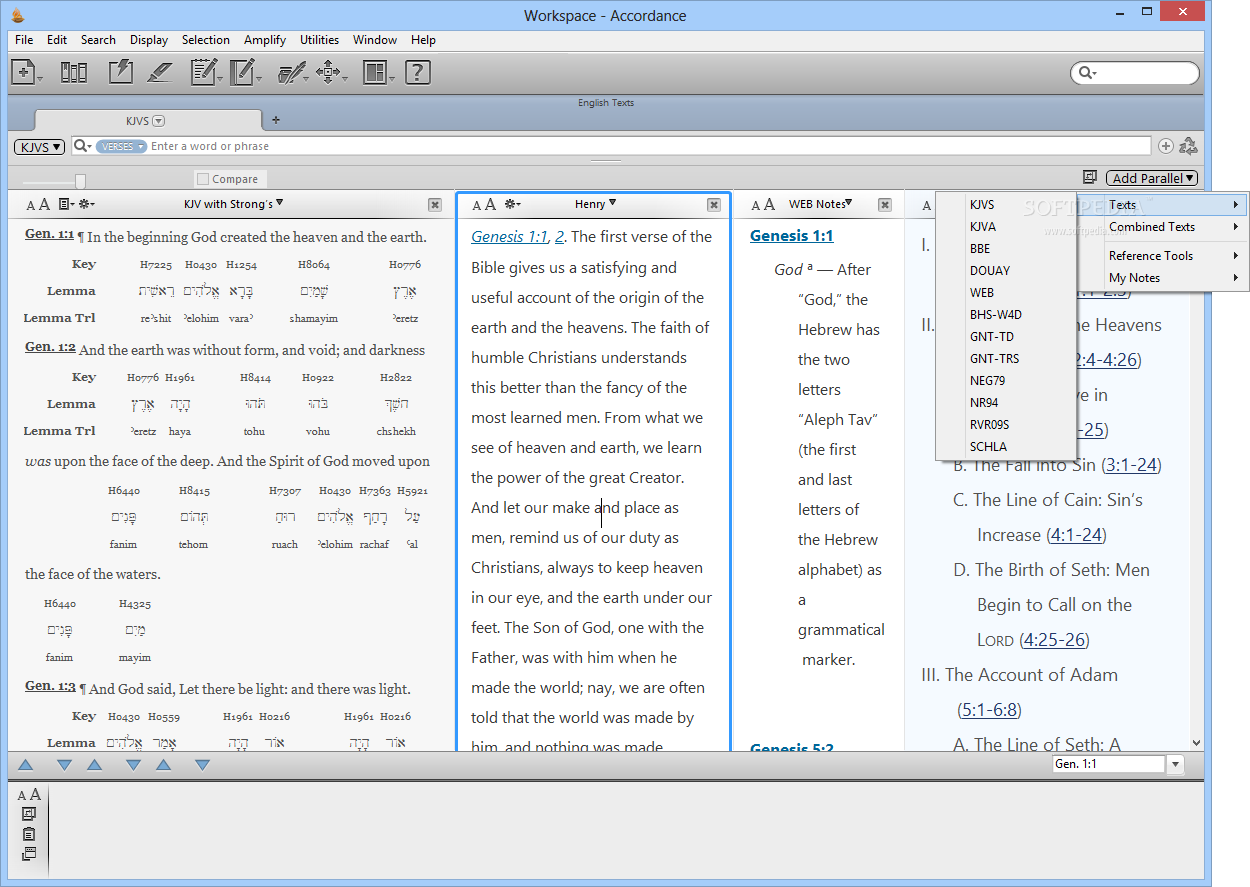The image size is (1250, 887).
Task: Click the leftmost blue up navigation arrow
Action: (x=26, y=765)
